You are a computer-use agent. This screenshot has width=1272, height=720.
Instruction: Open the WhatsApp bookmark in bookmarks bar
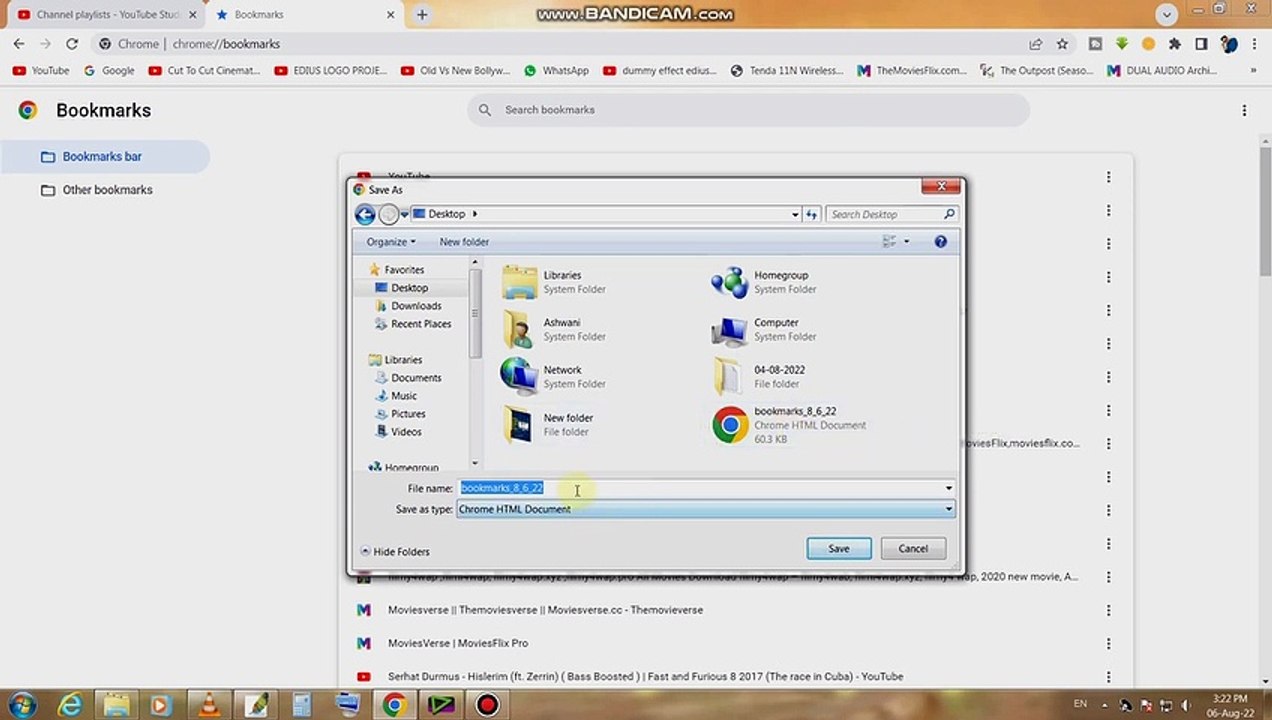pyautogui.click(x=556, y=71)
